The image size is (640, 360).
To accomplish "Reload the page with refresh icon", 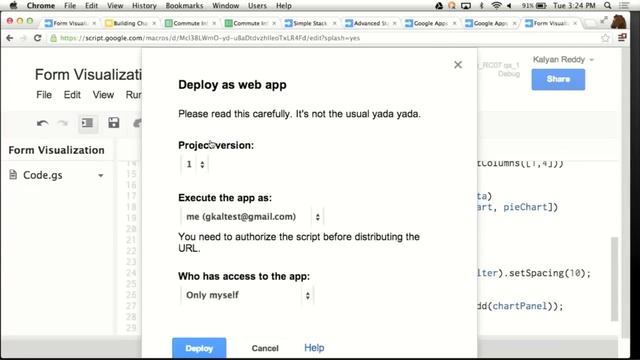I will coord(38,38).
